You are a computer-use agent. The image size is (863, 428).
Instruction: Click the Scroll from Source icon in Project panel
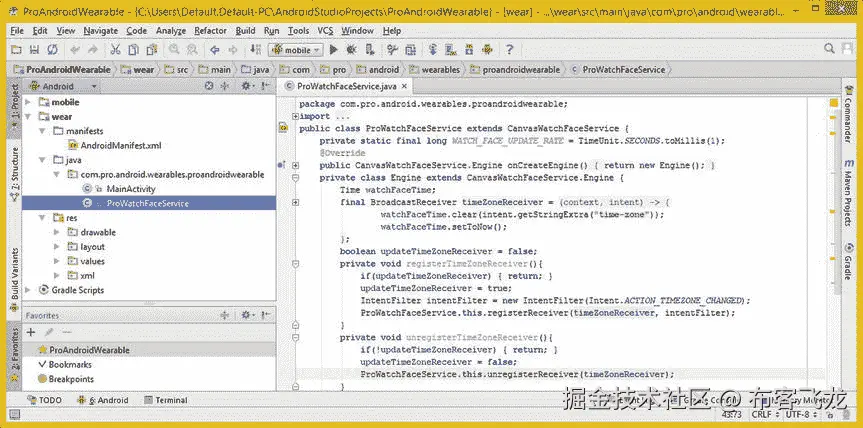(209, 86)
